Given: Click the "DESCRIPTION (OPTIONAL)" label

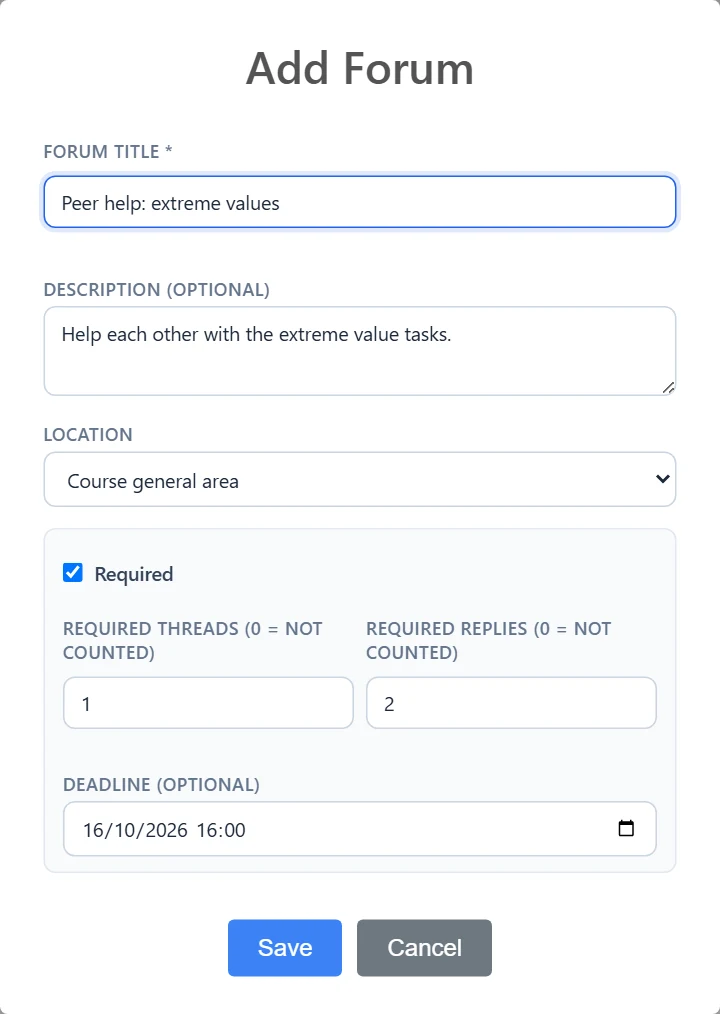Looking at the screenshot, I should tap(157, 289).
